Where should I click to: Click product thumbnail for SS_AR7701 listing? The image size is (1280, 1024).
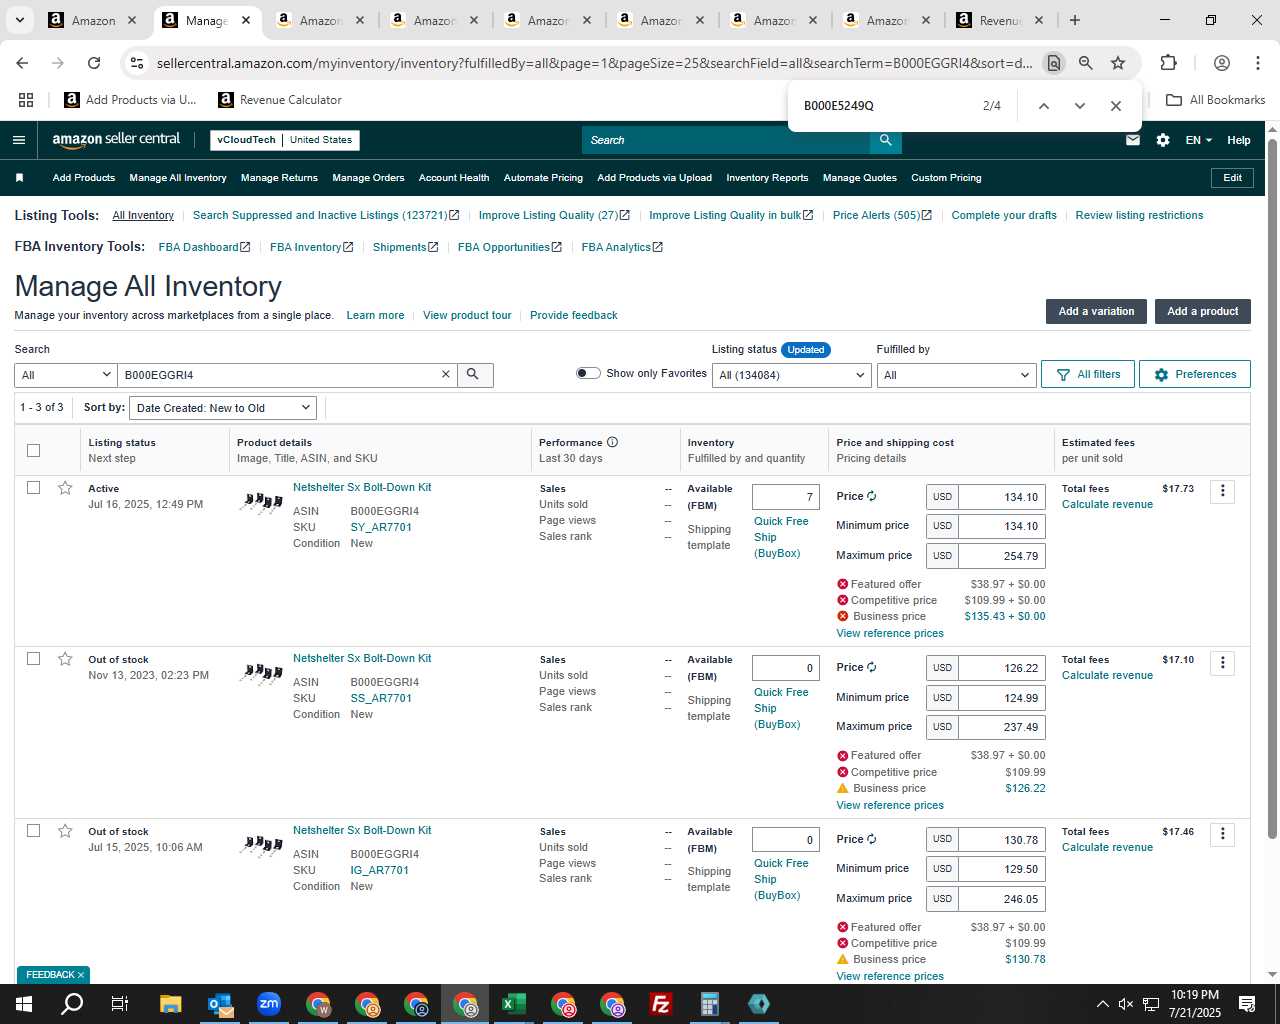[261, 674]
